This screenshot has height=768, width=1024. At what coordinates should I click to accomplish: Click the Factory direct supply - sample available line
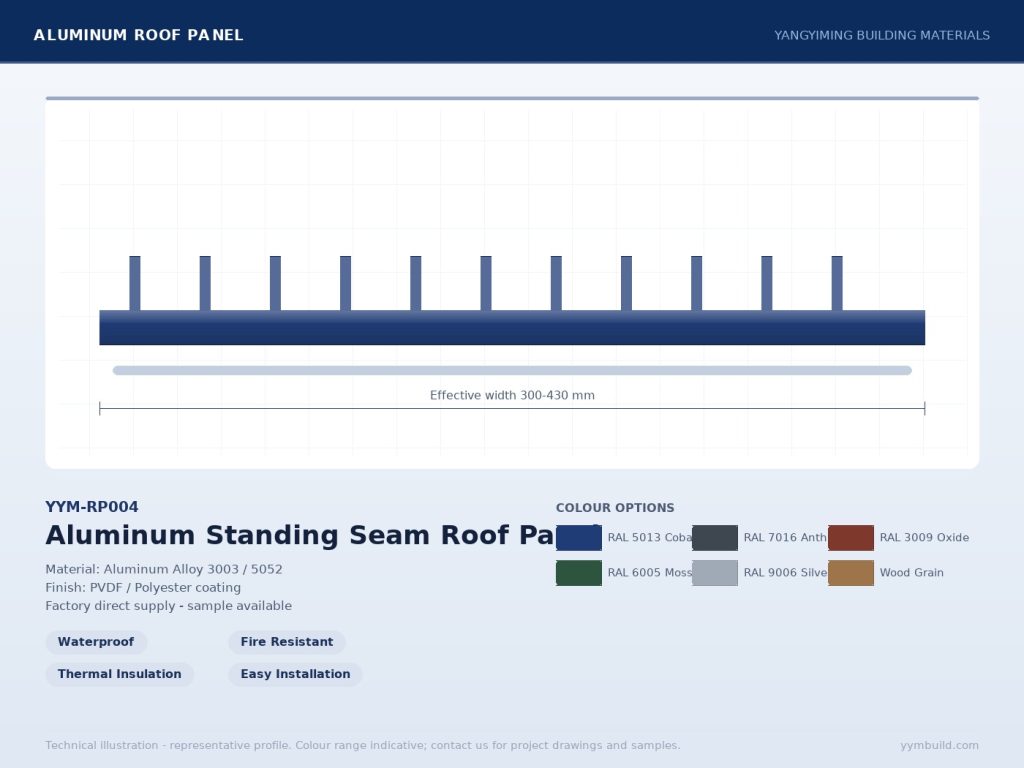168,606
